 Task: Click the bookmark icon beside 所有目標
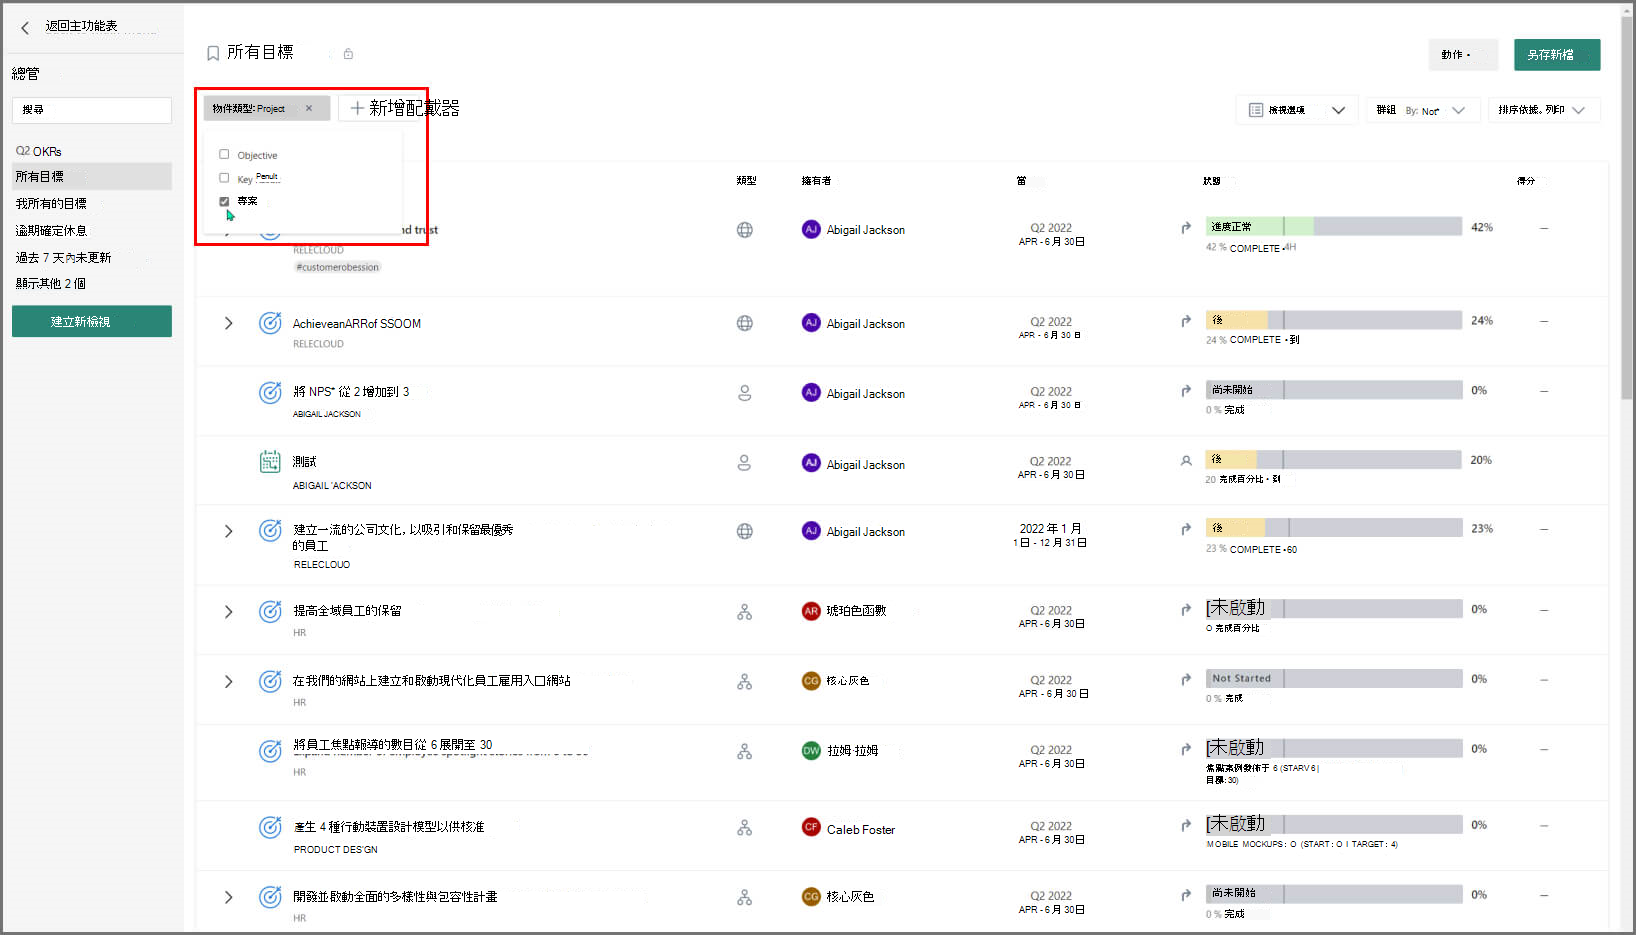click(213, 53)
